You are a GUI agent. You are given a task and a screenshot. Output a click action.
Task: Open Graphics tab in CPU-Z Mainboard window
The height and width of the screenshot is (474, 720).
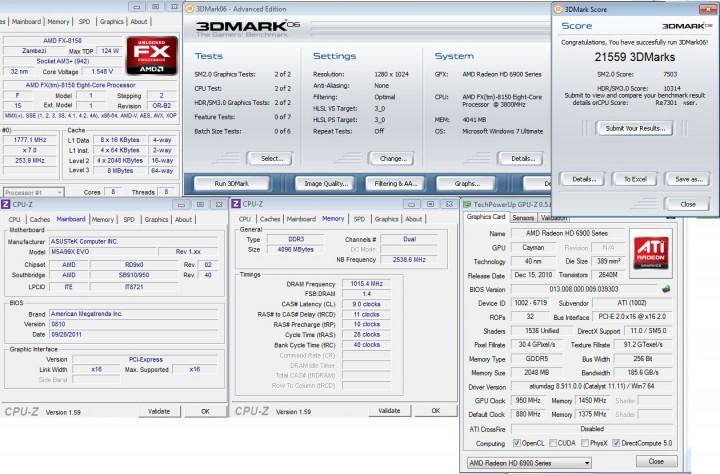pyautogui.click(x=156, y=220)
